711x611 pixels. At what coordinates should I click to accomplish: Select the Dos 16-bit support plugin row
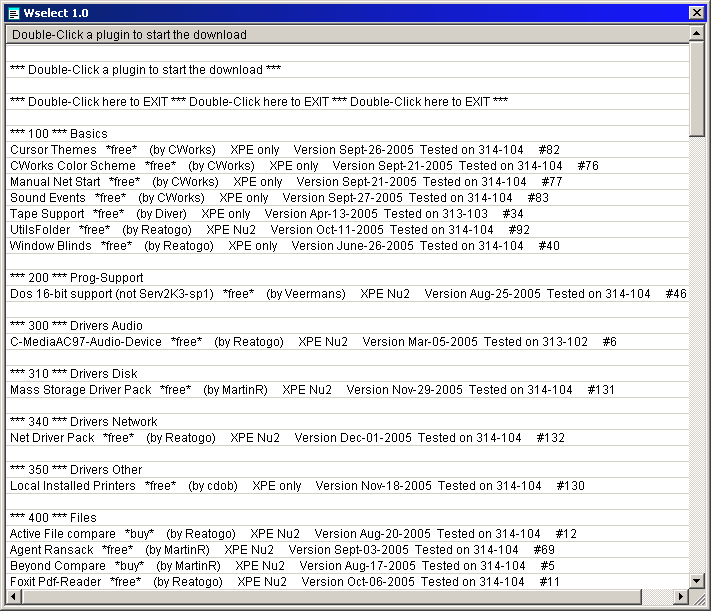(x=347, y=294)
